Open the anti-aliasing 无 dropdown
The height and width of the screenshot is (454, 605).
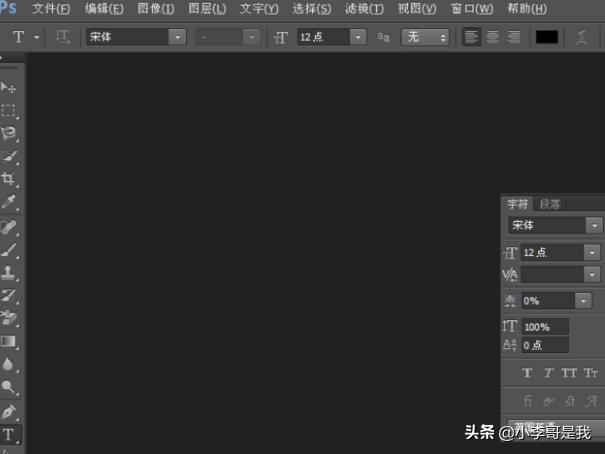point(426,37)
